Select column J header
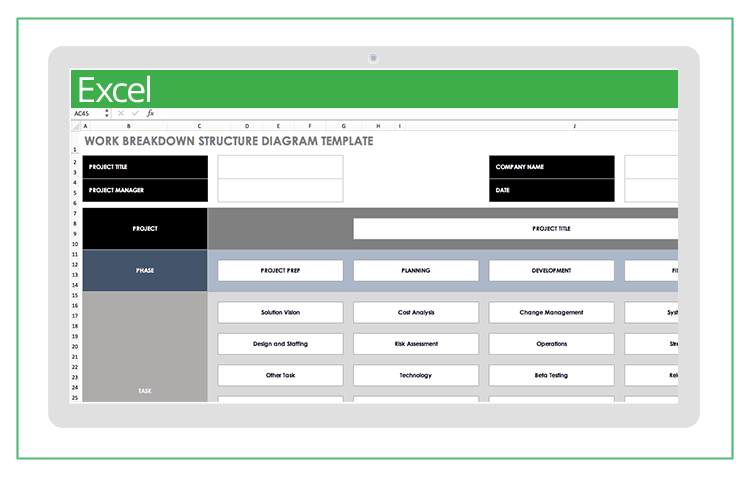The height and width of the screenshot is (479, 746). pos(574,127)
